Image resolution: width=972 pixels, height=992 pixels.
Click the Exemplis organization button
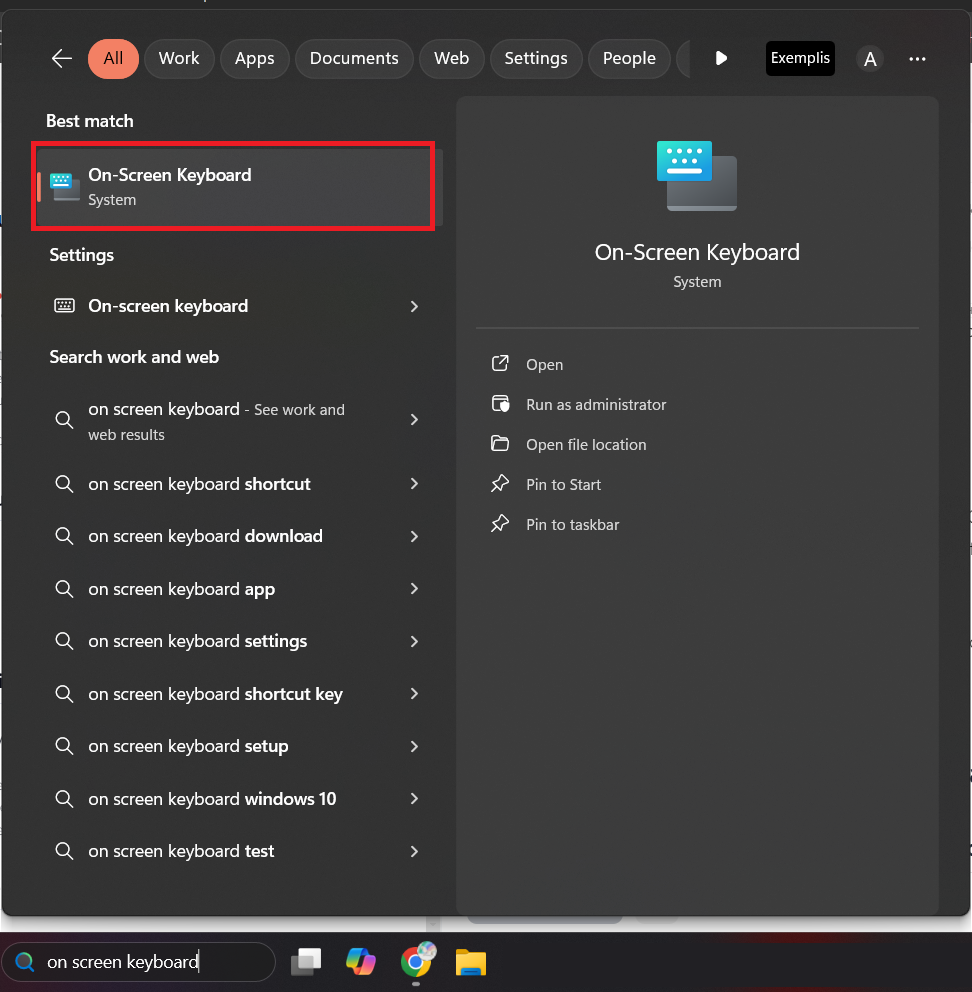click(800, 58)
